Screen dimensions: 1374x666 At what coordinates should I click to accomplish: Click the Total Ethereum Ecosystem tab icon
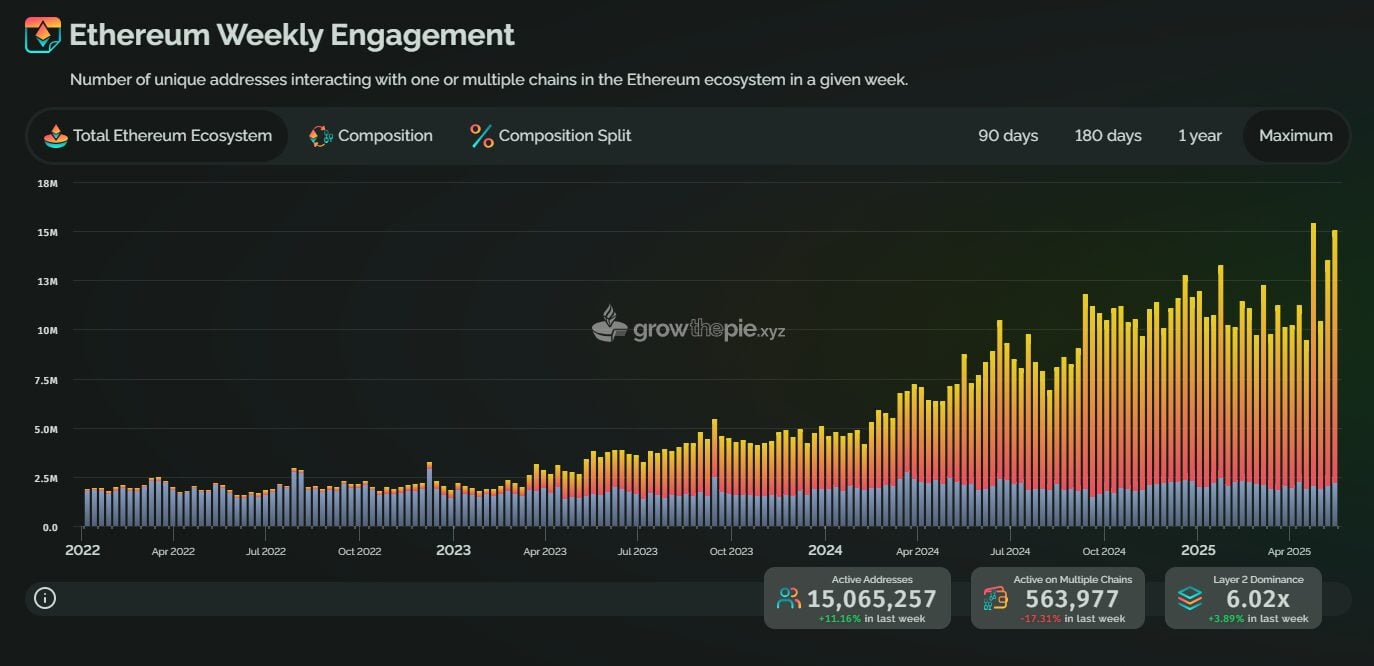(x=54, y=136)
